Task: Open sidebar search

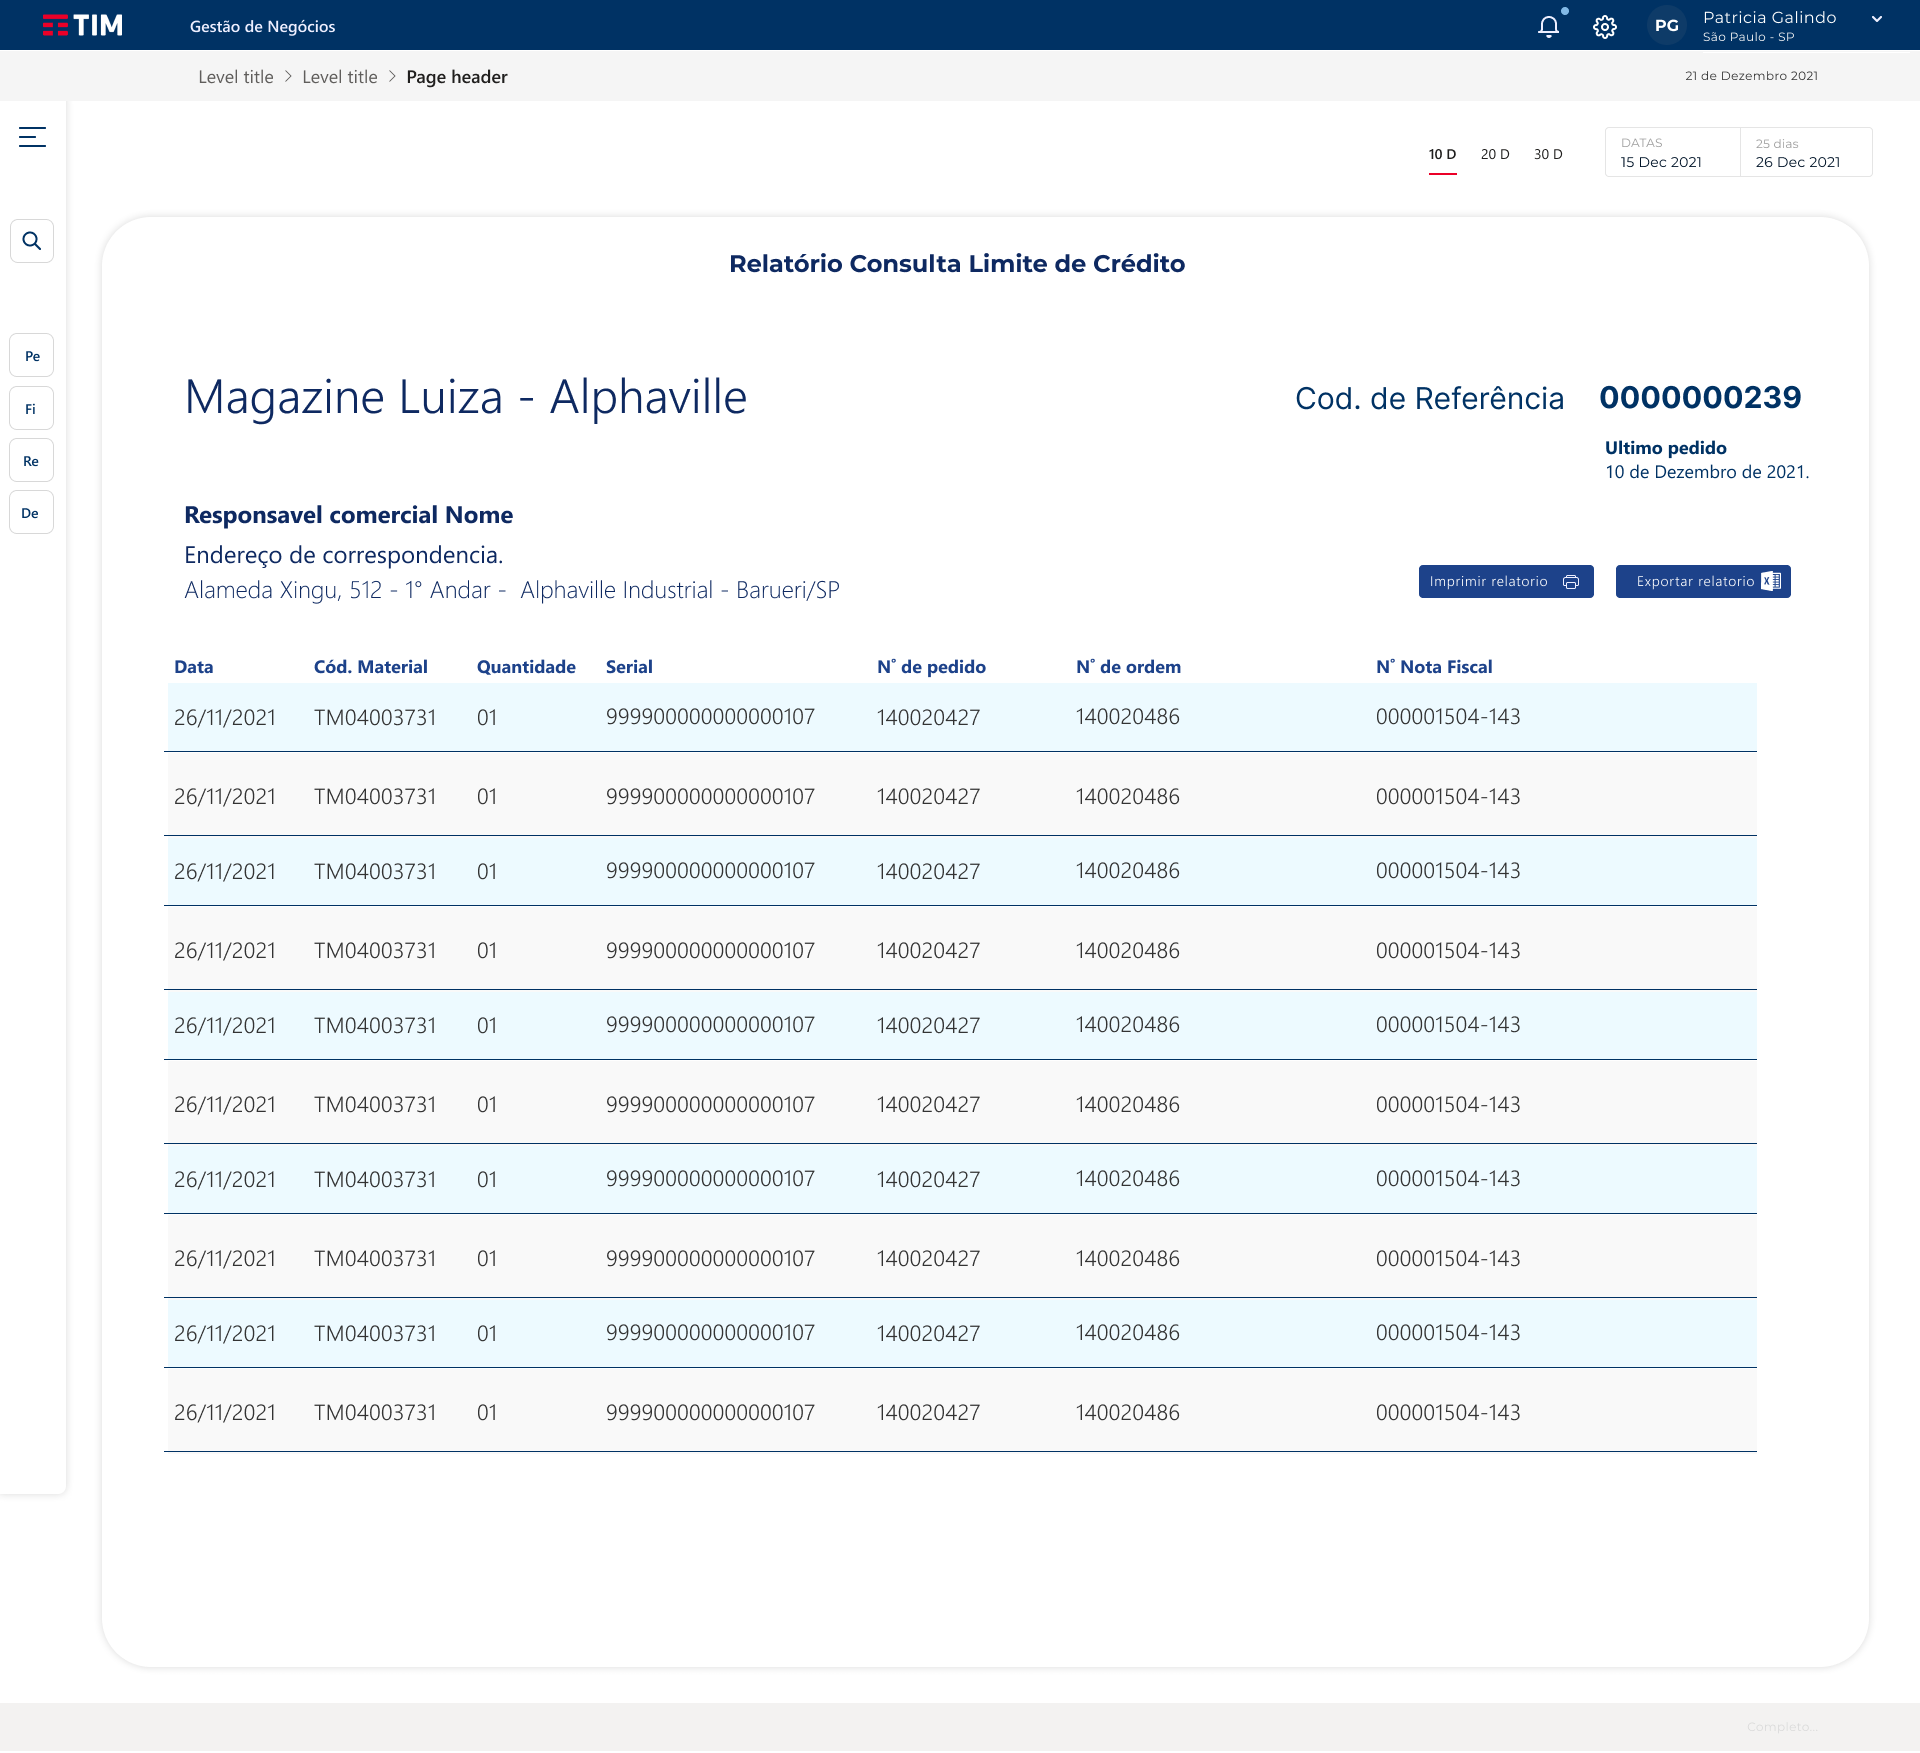Action: point(32,241)
